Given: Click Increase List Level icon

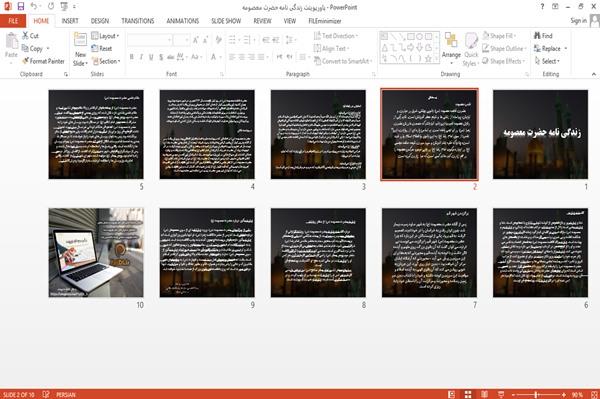Looking at the screenshot, I should [x=276, y=40].
